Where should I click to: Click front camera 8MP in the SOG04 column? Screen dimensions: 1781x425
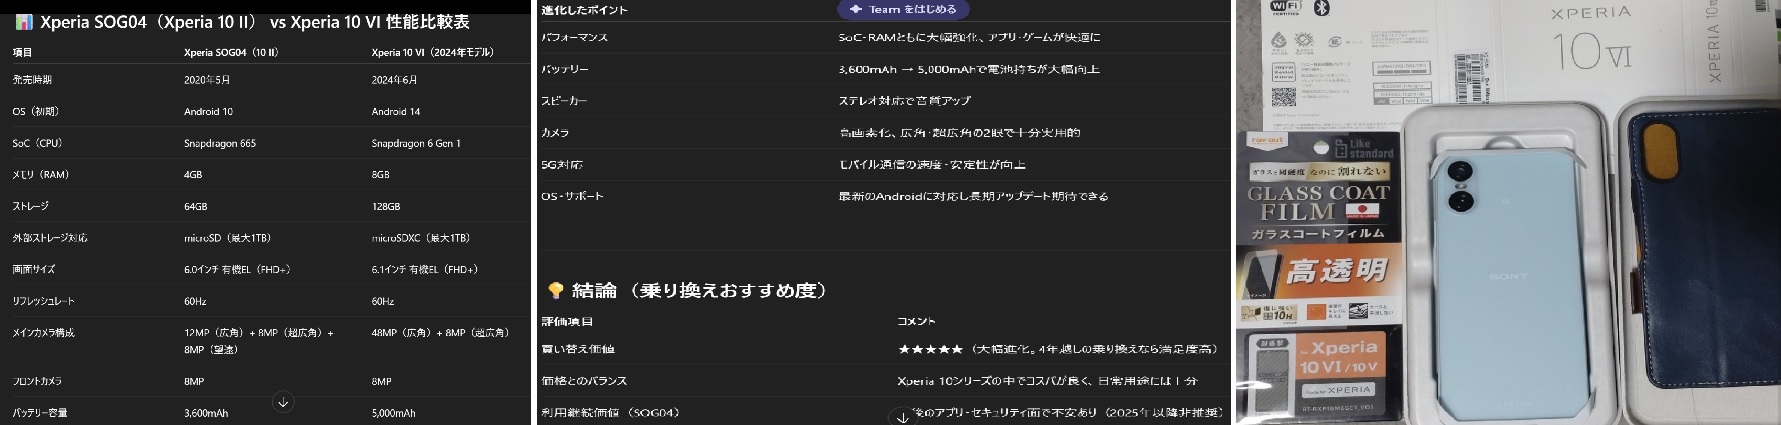click(194, 382)
